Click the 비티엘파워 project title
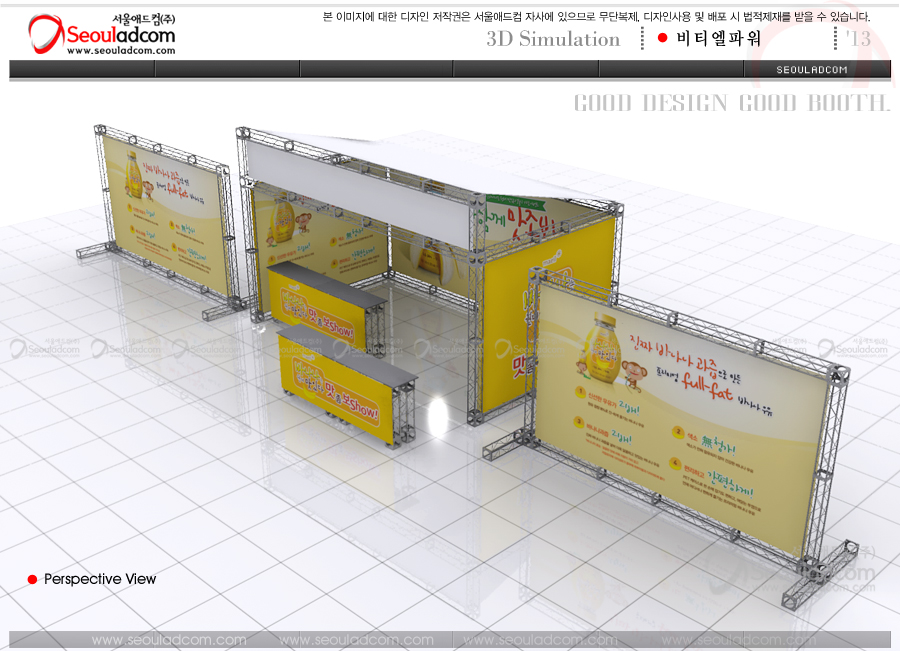The width and height of the screenshot is (900, 651). pyautogui.click(x=718, y=39)
